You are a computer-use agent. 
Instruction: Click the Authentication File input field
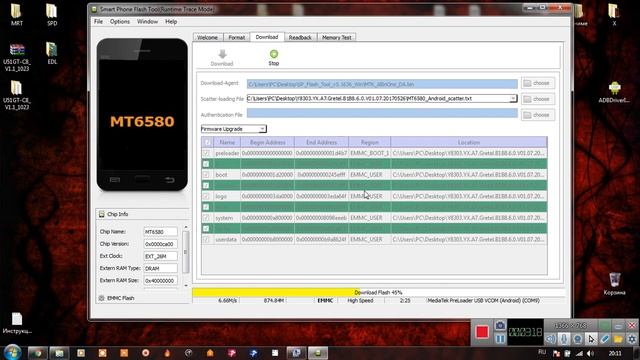pyautogui.click(x=382, y=113)
